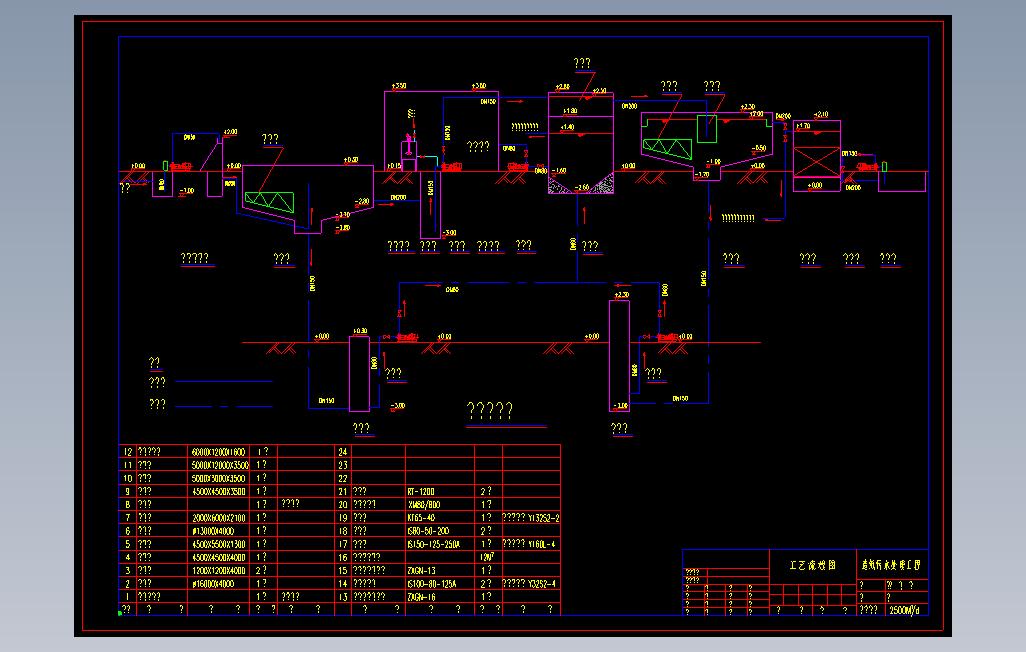Select the 4500X4500X4000 dimension in row 4
1026x652 pixels.
pyautogui.click(x=219, y=558)
